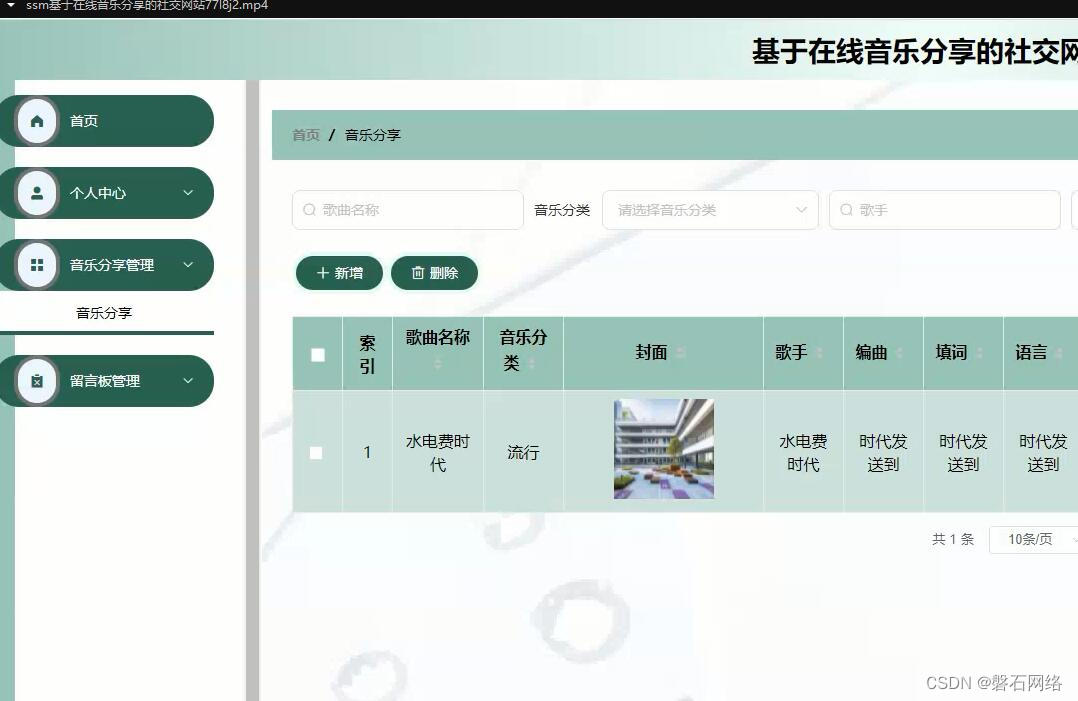1078x701 pixels.
Task: Click the 删除 delete button
Action: (x=434, y=273)
